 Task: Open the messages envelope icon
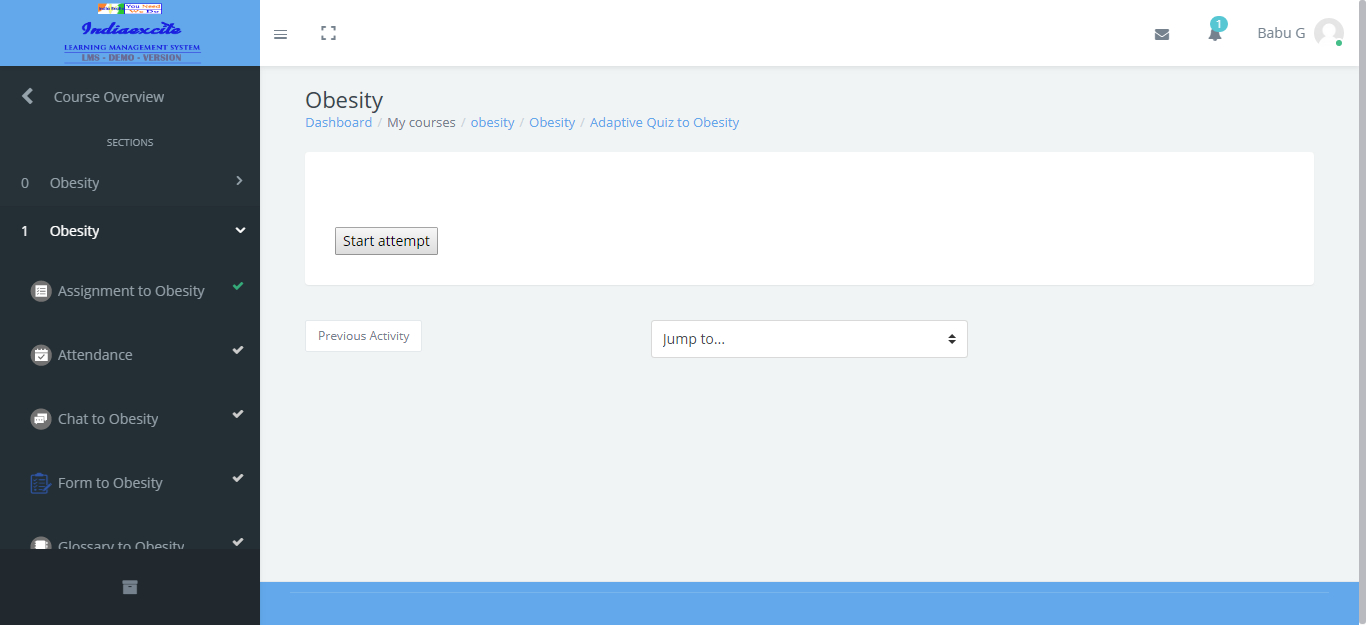[1161, 34]
